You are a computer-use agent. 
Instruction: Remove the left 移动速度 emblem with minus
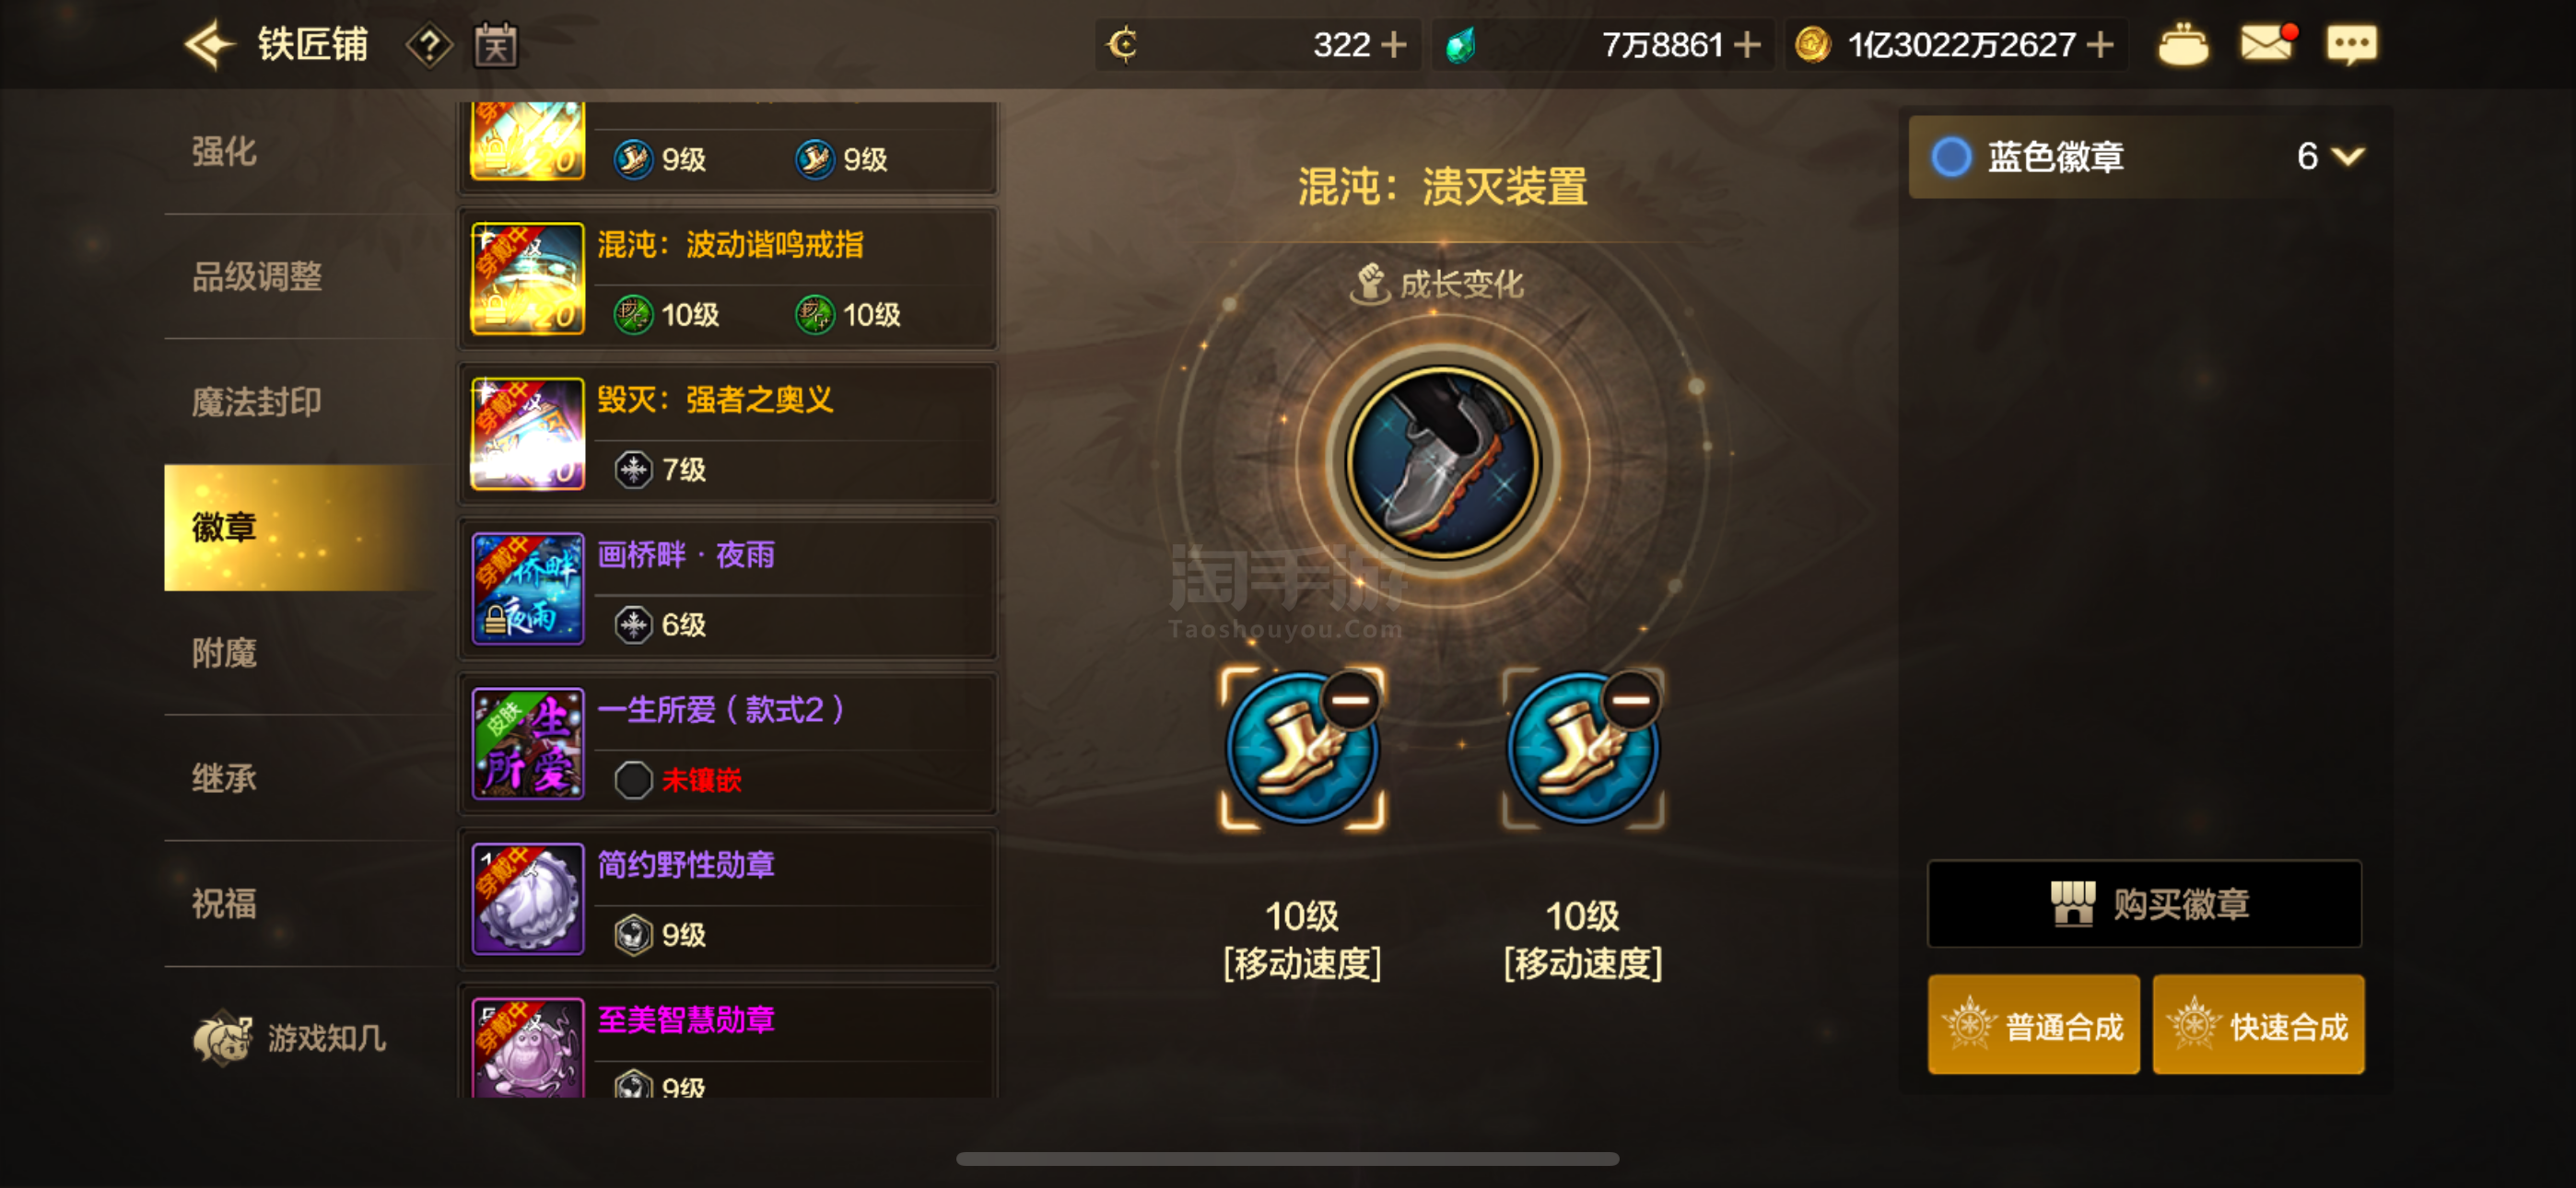[1350, 700]
